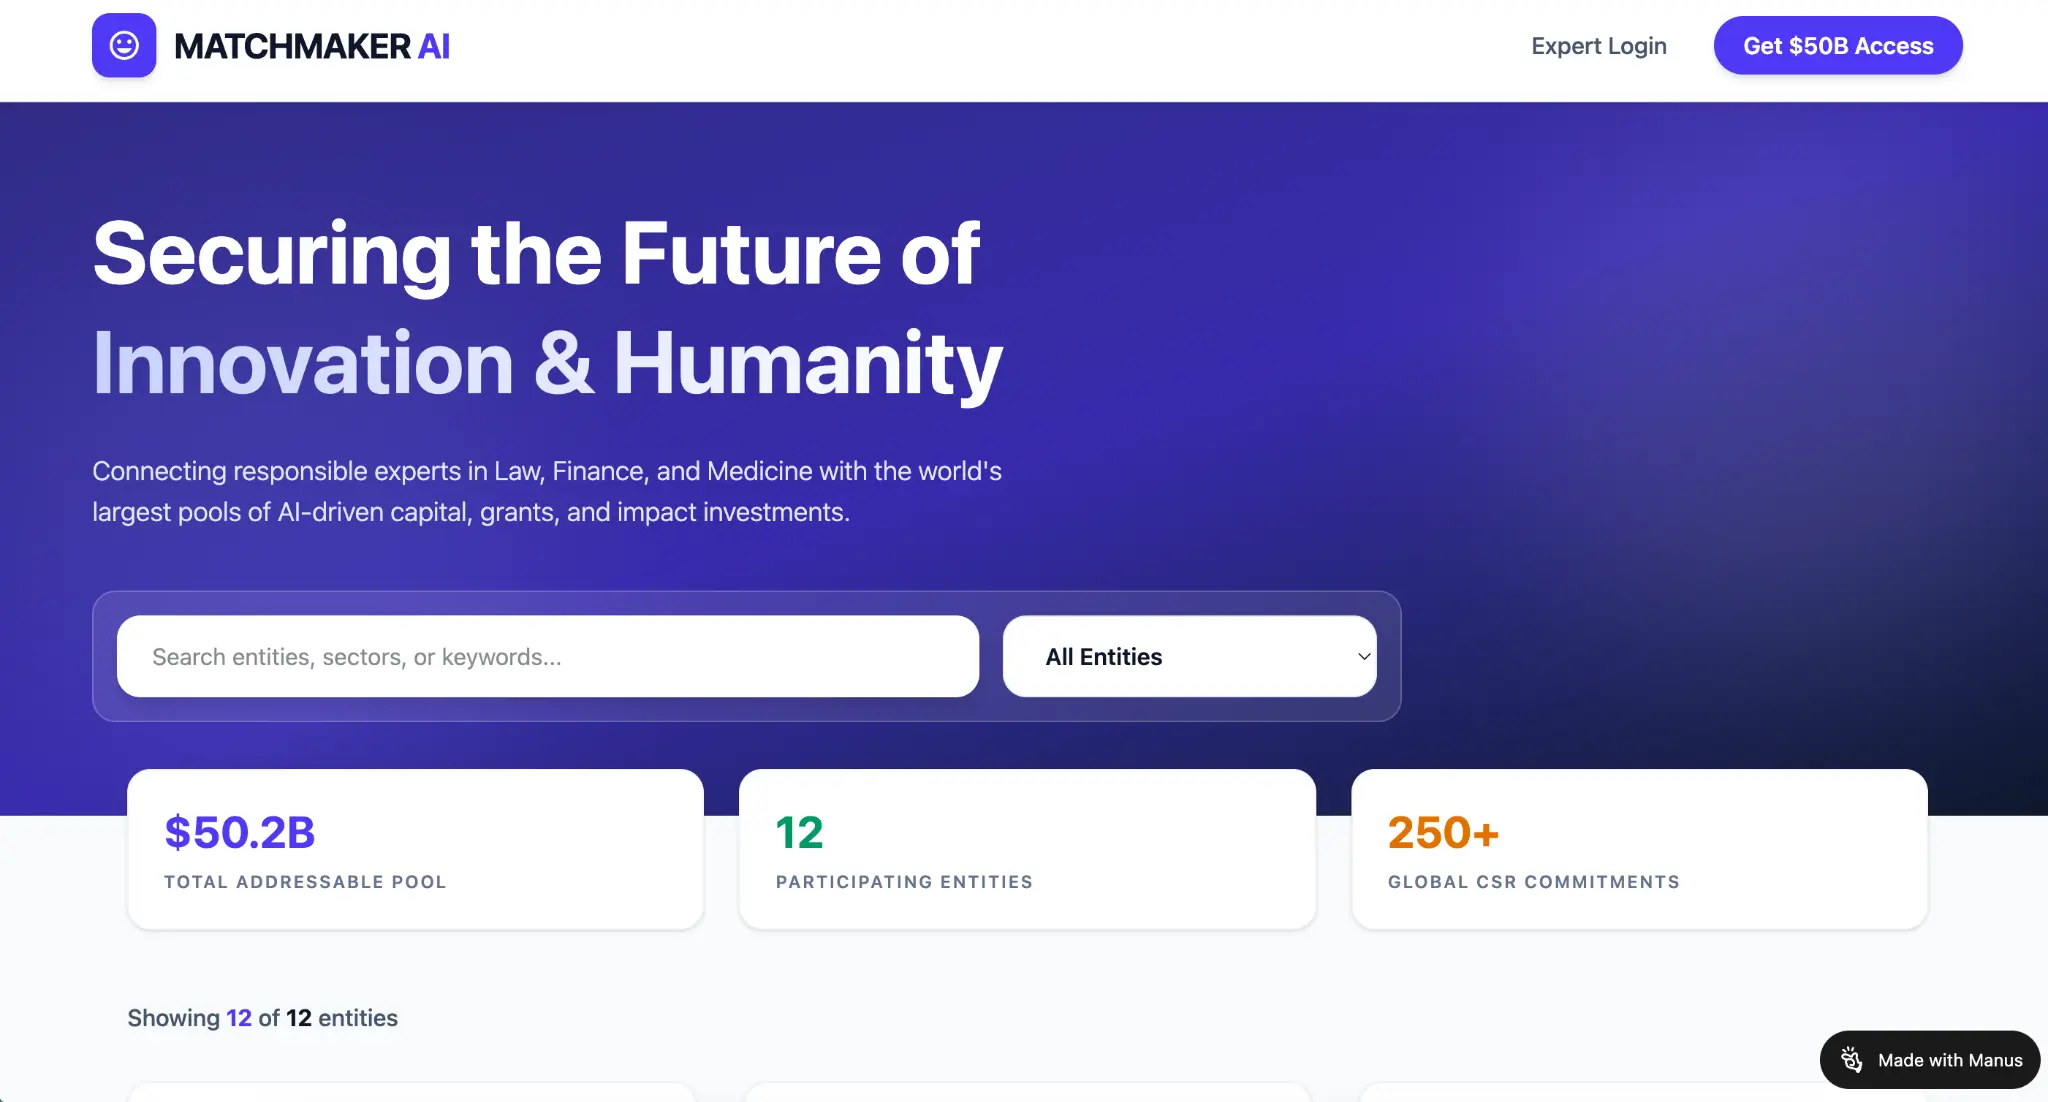This screenshot has width=2048, height=1102.
Task: Click the smiley face logo icon
Action: tap(124, 45)
